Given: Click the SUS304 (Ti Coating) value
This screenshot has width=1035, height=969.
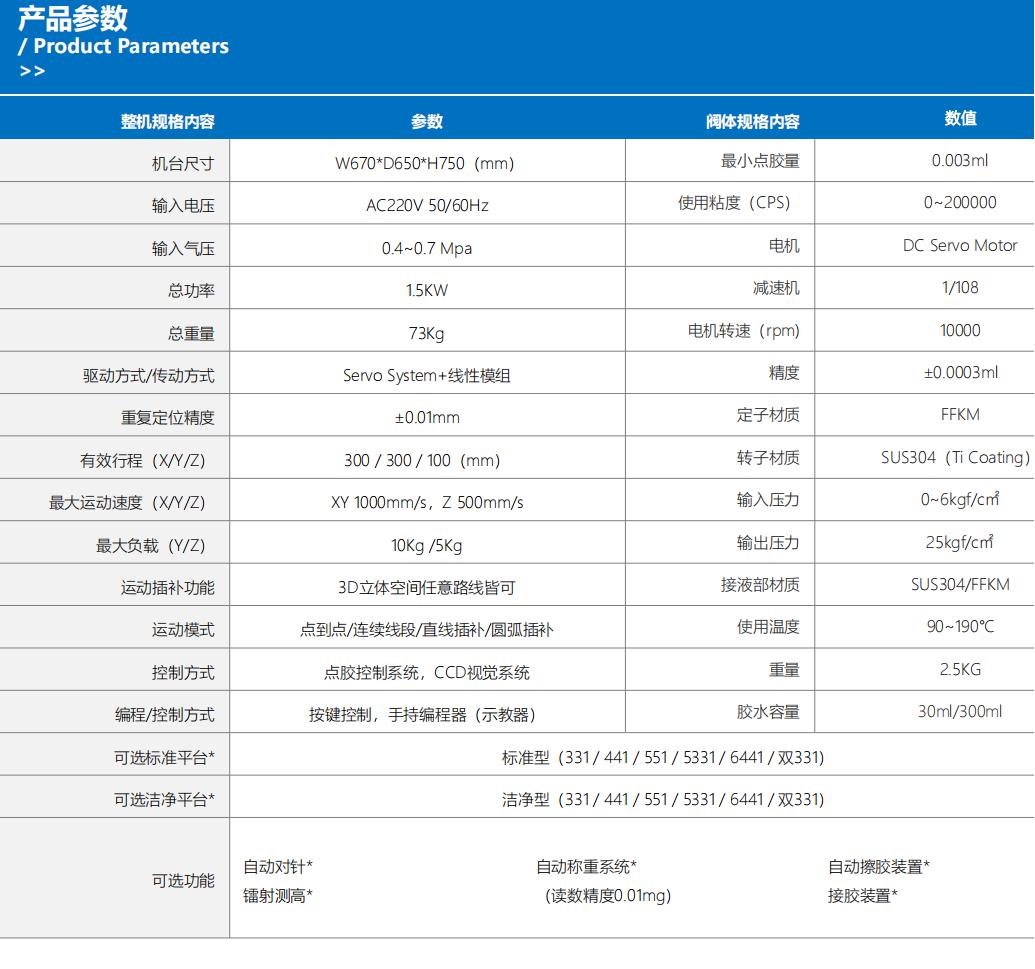Looking at the screenshot, I should tap(955, 457).
